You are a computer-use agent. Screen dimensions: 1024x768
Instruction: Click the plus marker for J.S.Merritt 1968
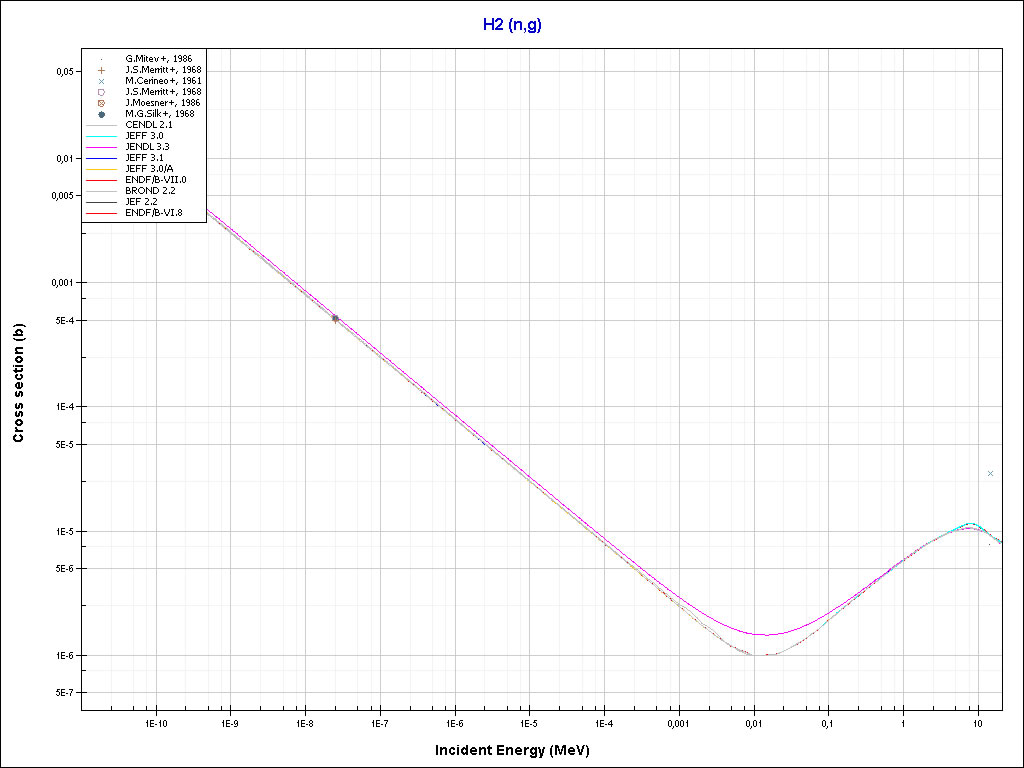102,70
